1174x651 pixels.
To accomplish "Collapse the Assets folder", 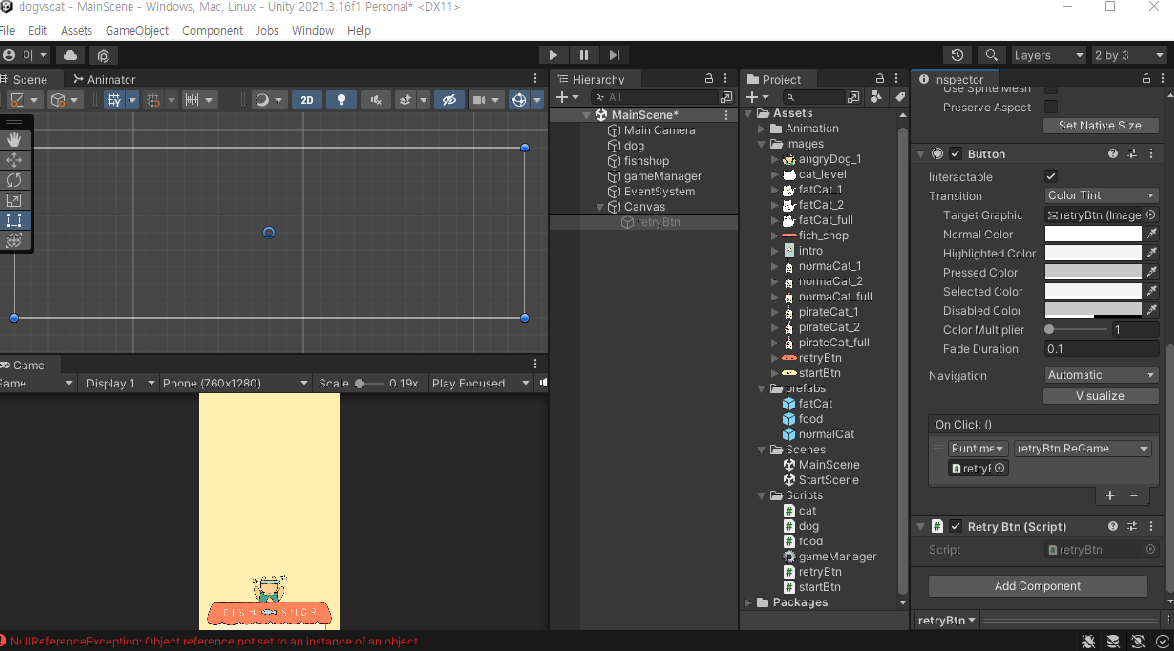I will tap(748, 113).
